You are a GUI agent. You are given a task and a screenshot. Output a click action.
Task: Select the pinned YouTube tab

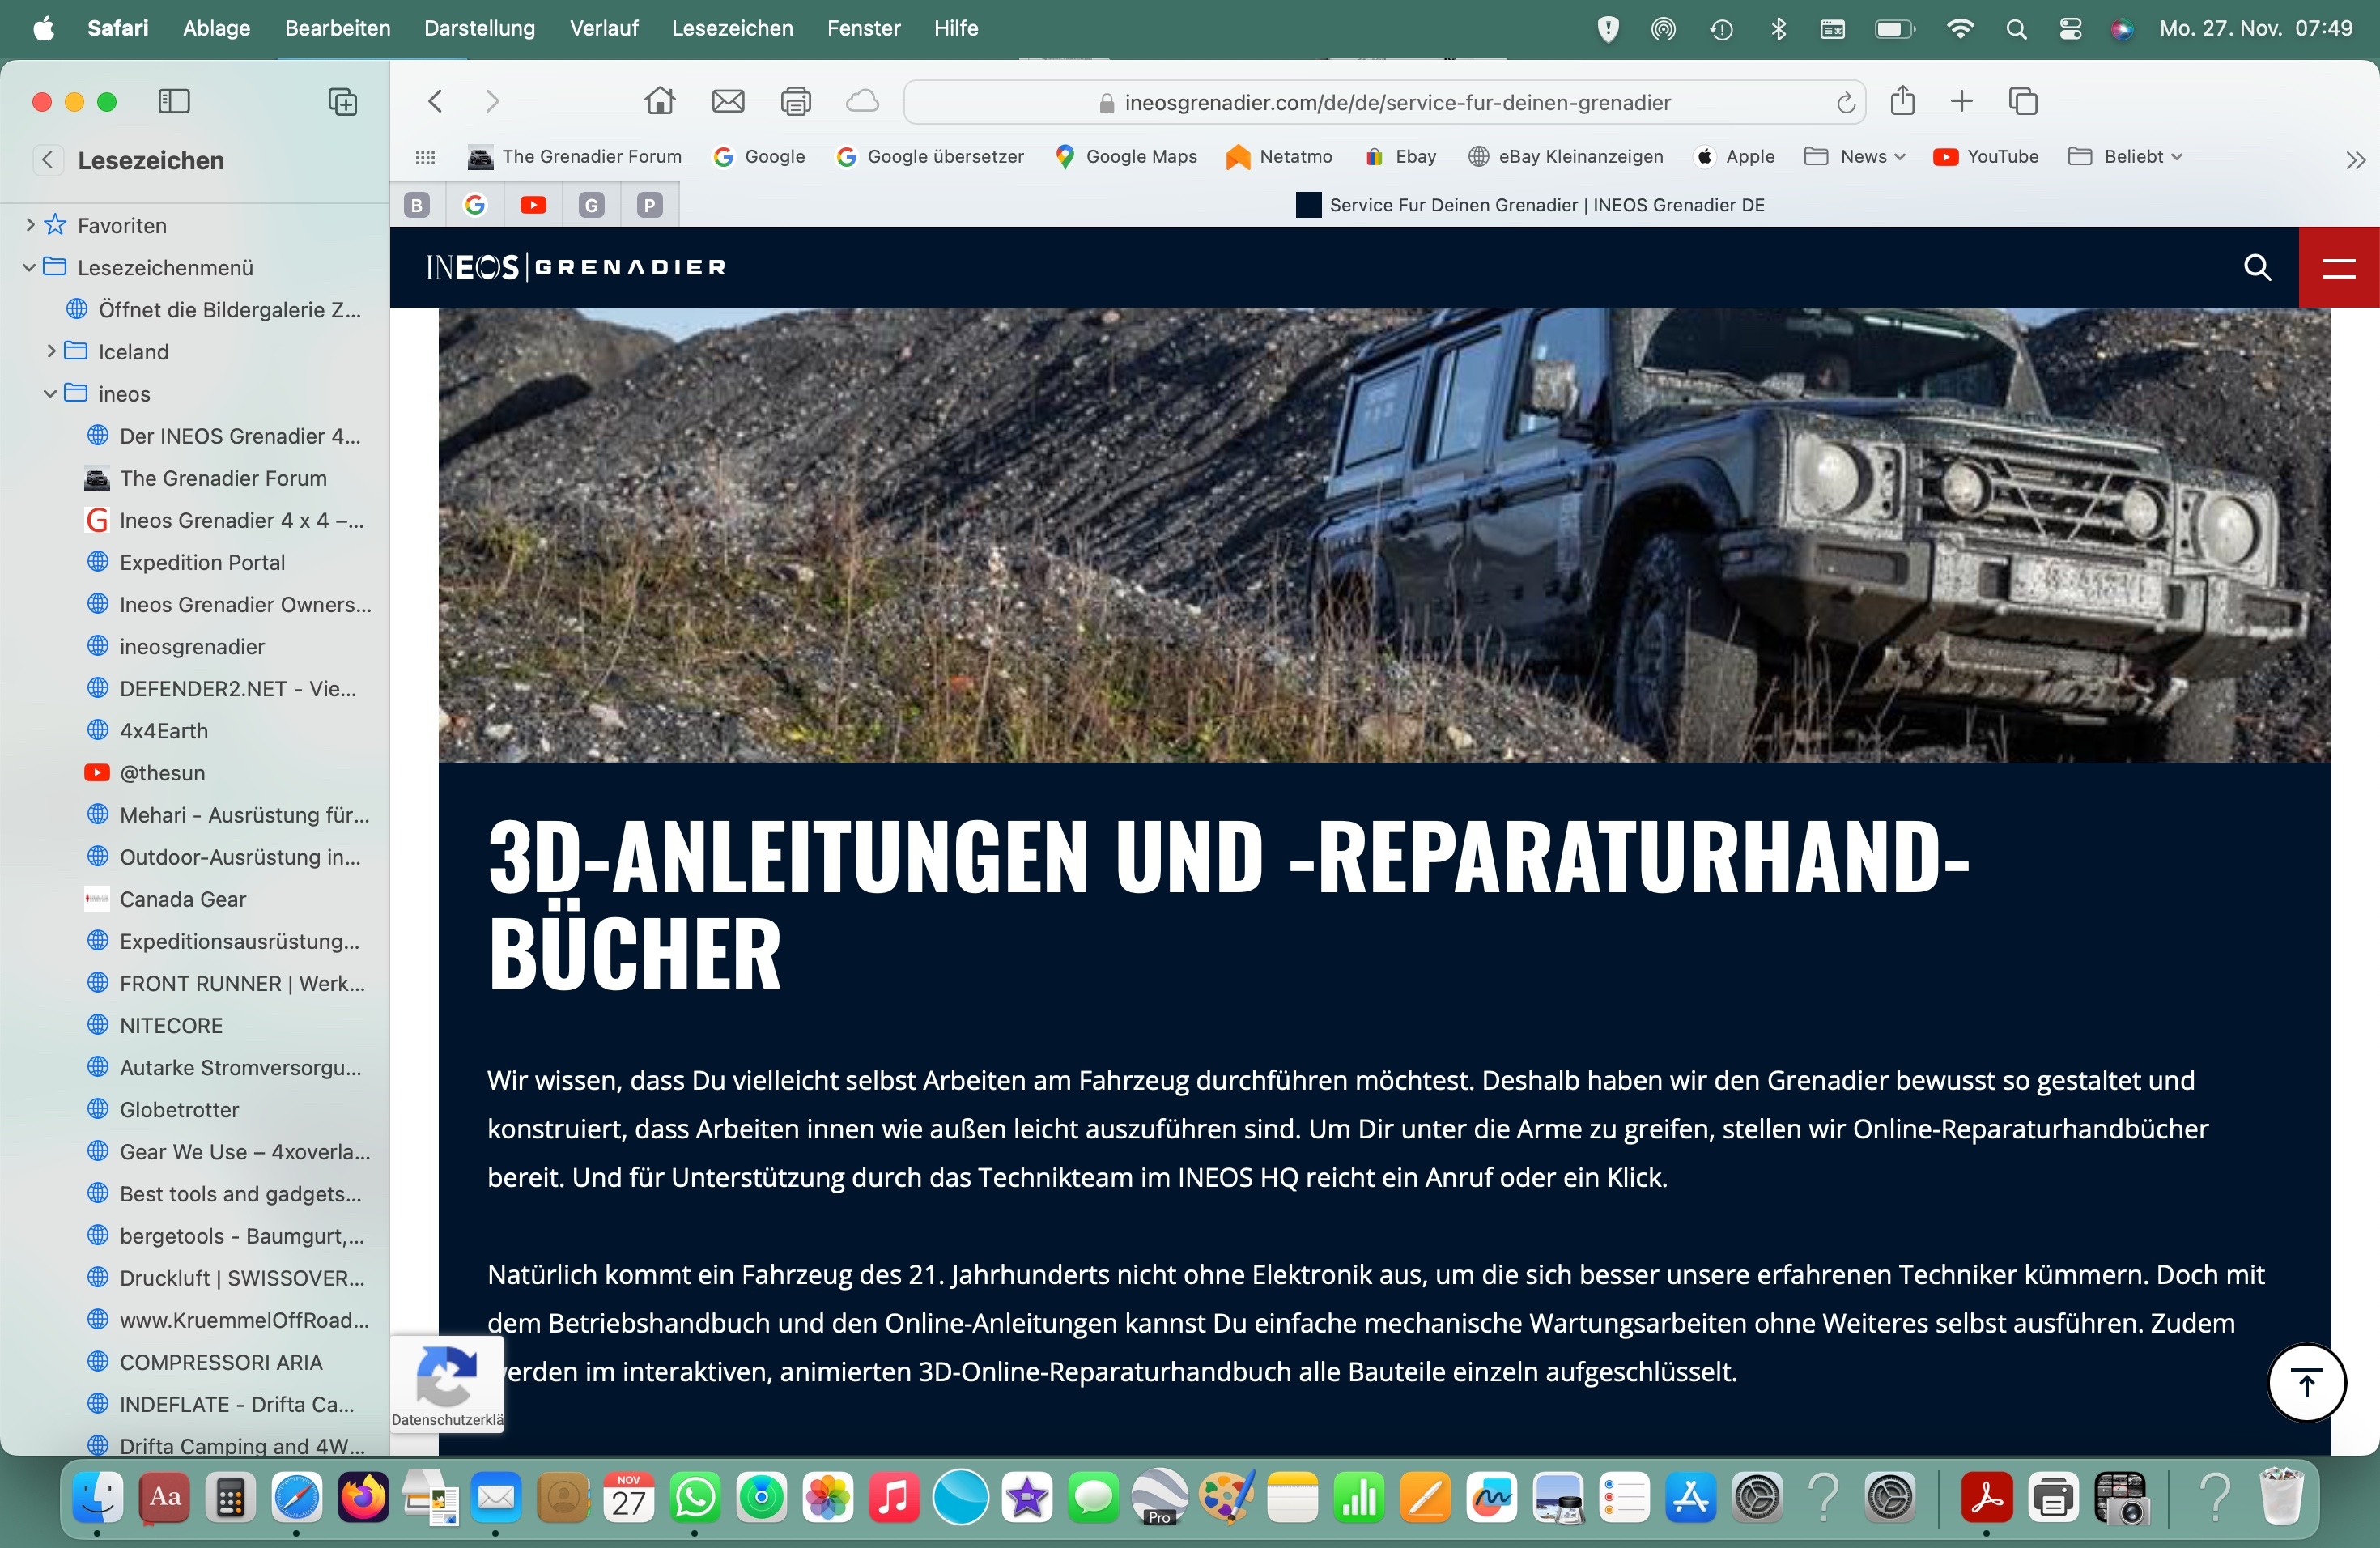(x=533, y=205)
